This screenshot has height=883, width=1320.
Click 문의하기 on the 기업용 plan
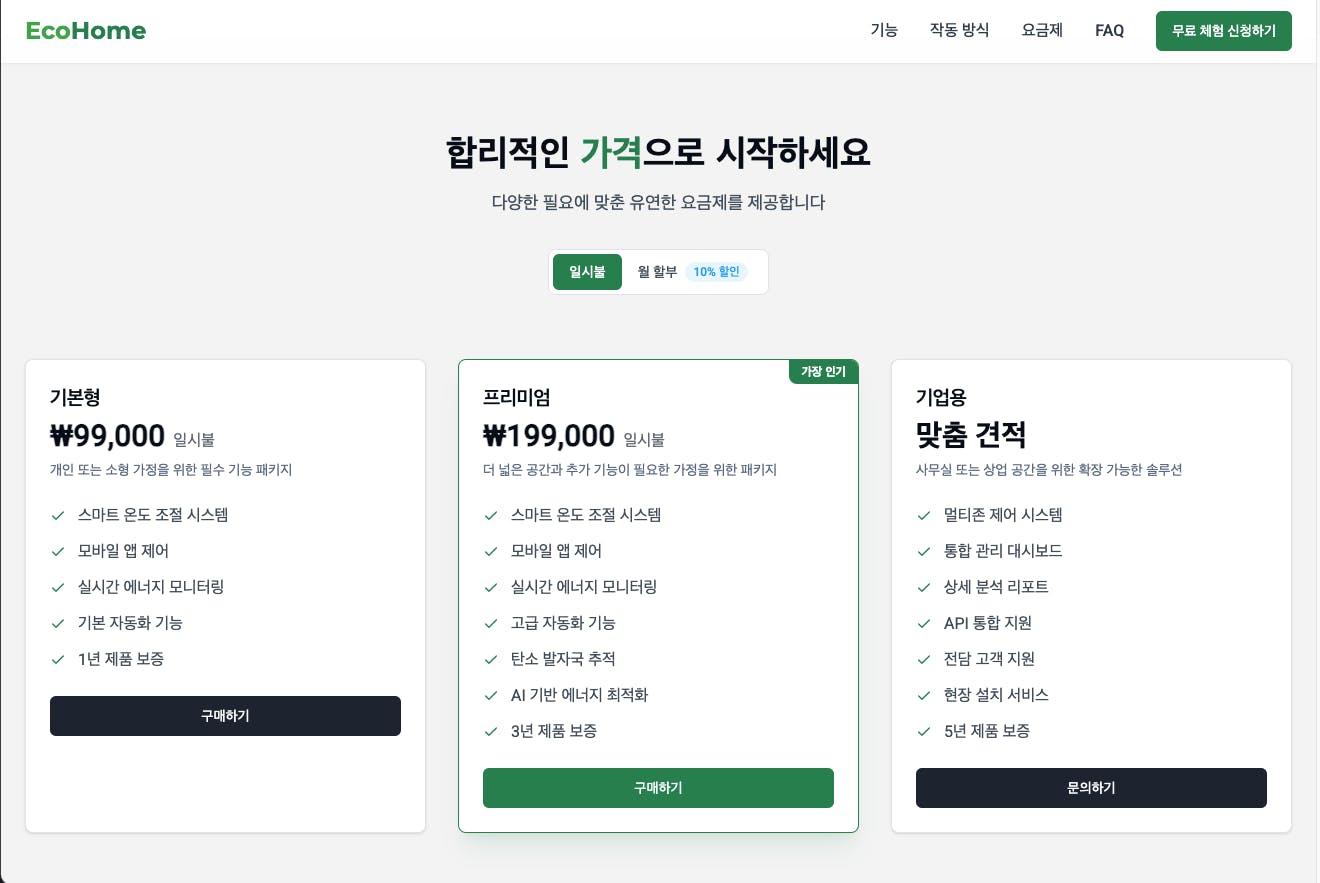pyautogui.click(x=1091, y=788)
